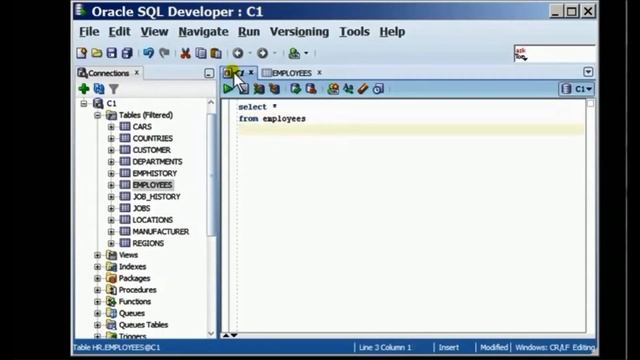Open the View menu

[x=154, y=31]
